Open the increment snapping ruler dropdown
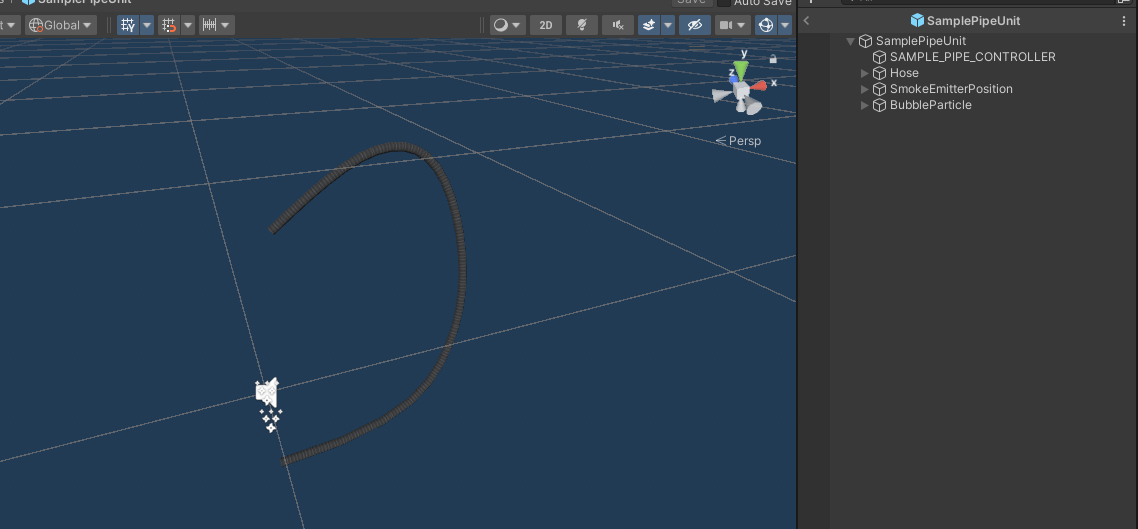The image size is (1138, 529). [216, 25]
